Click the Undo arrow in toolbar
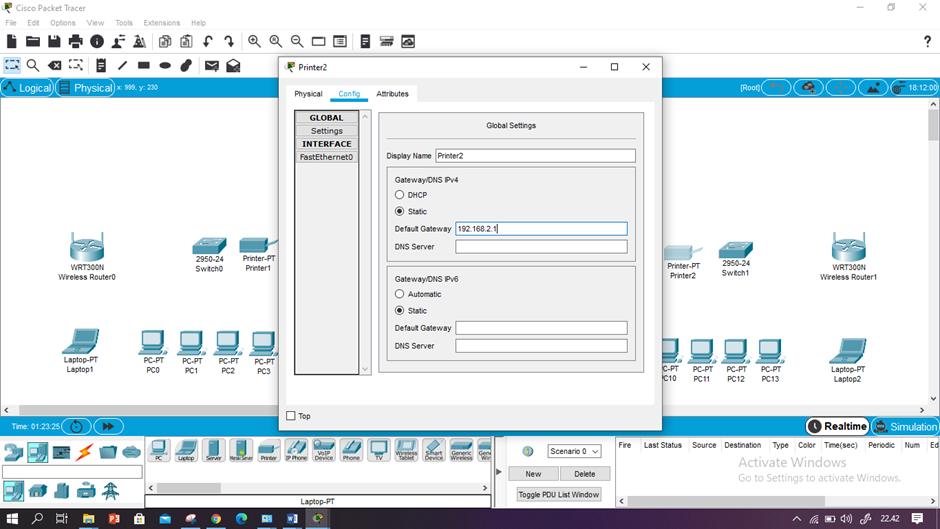 pos(207,41)
